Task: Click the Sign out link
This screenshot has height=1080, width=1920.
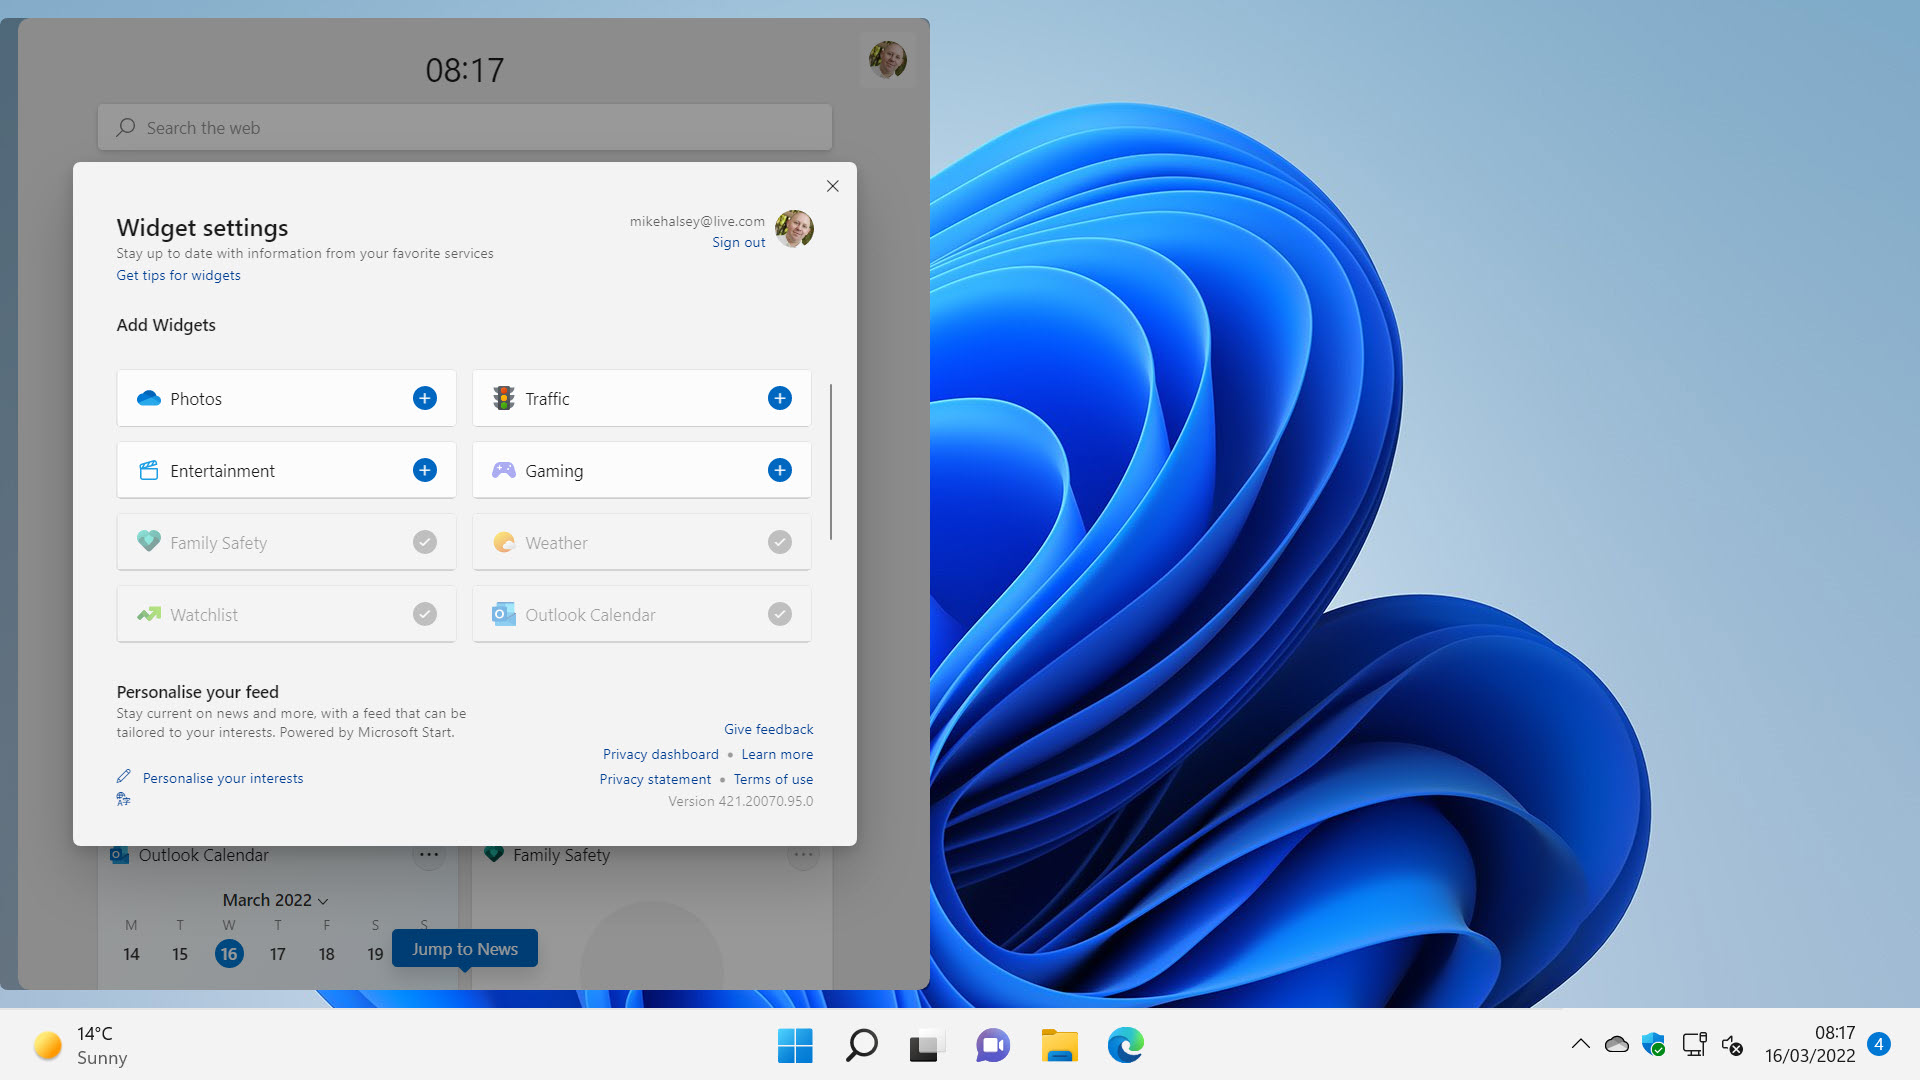Action: pyautogui.click(x=738, y=243)
